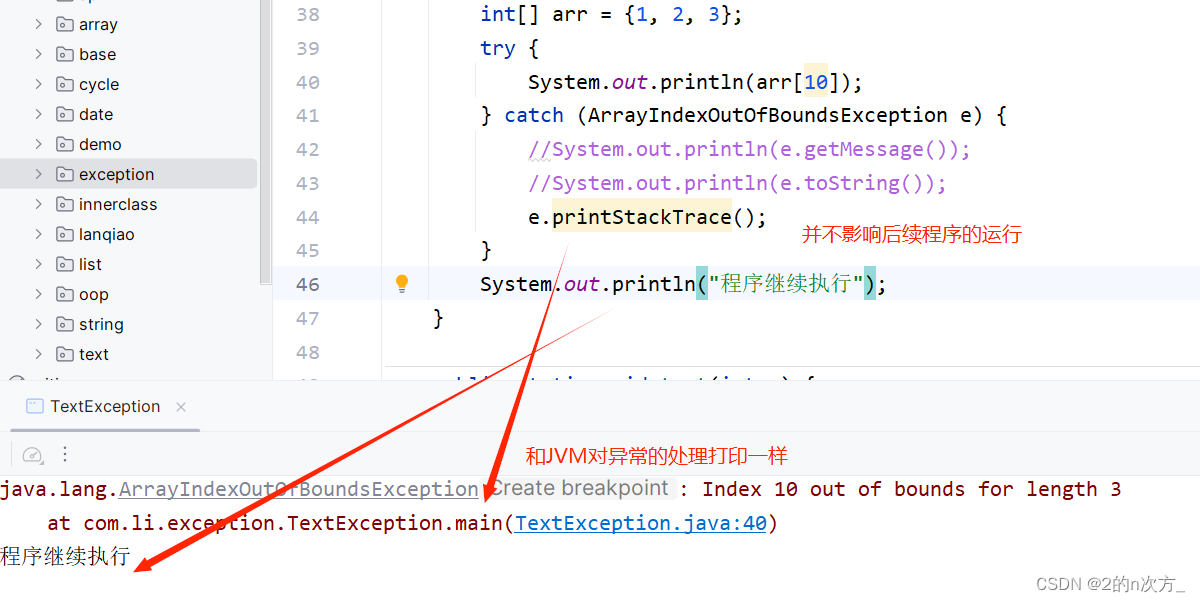The height and width of the screenshot is (602, 1200).
Task: Click line number 44 in gutter
Action: 308,218
